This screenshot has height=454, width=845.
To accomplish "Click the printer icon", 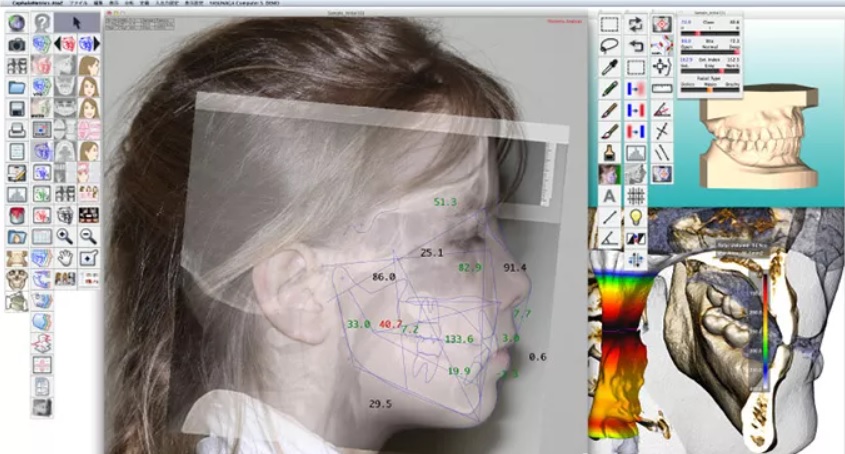I will coord(17,130).
